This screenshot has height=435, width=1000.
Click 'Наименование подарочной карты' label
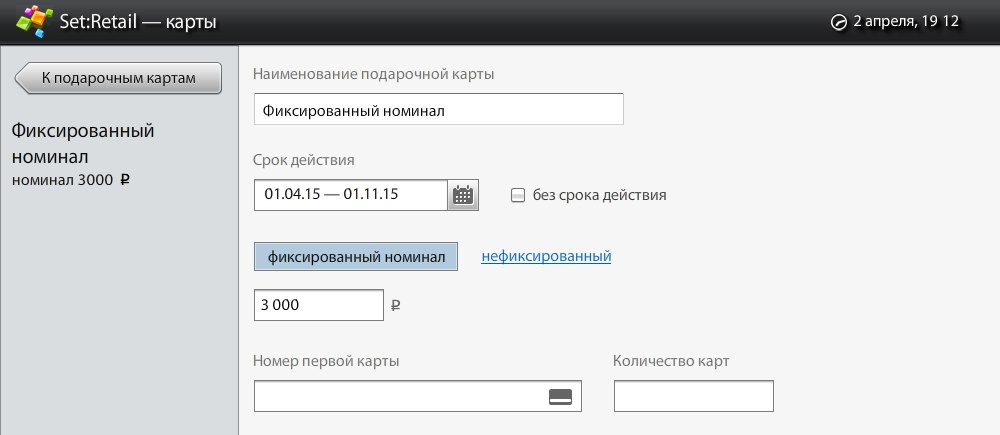click(x=374, y=75)
